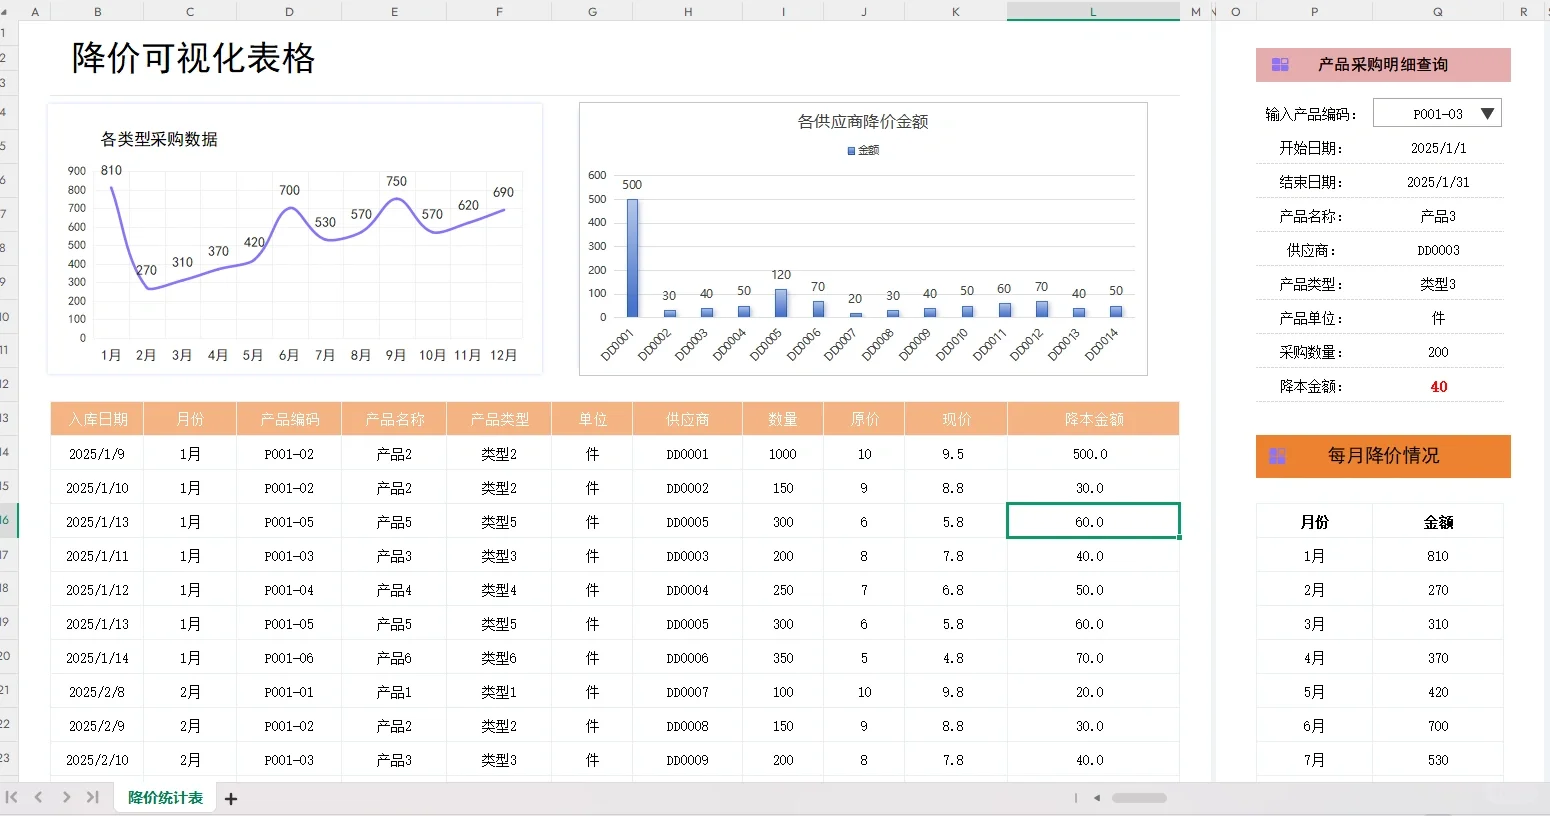Click the purple grid icon on 产品采购明细查询 banner
The height and width of the screenshot is (816, 1550).
click(1280, 64)
